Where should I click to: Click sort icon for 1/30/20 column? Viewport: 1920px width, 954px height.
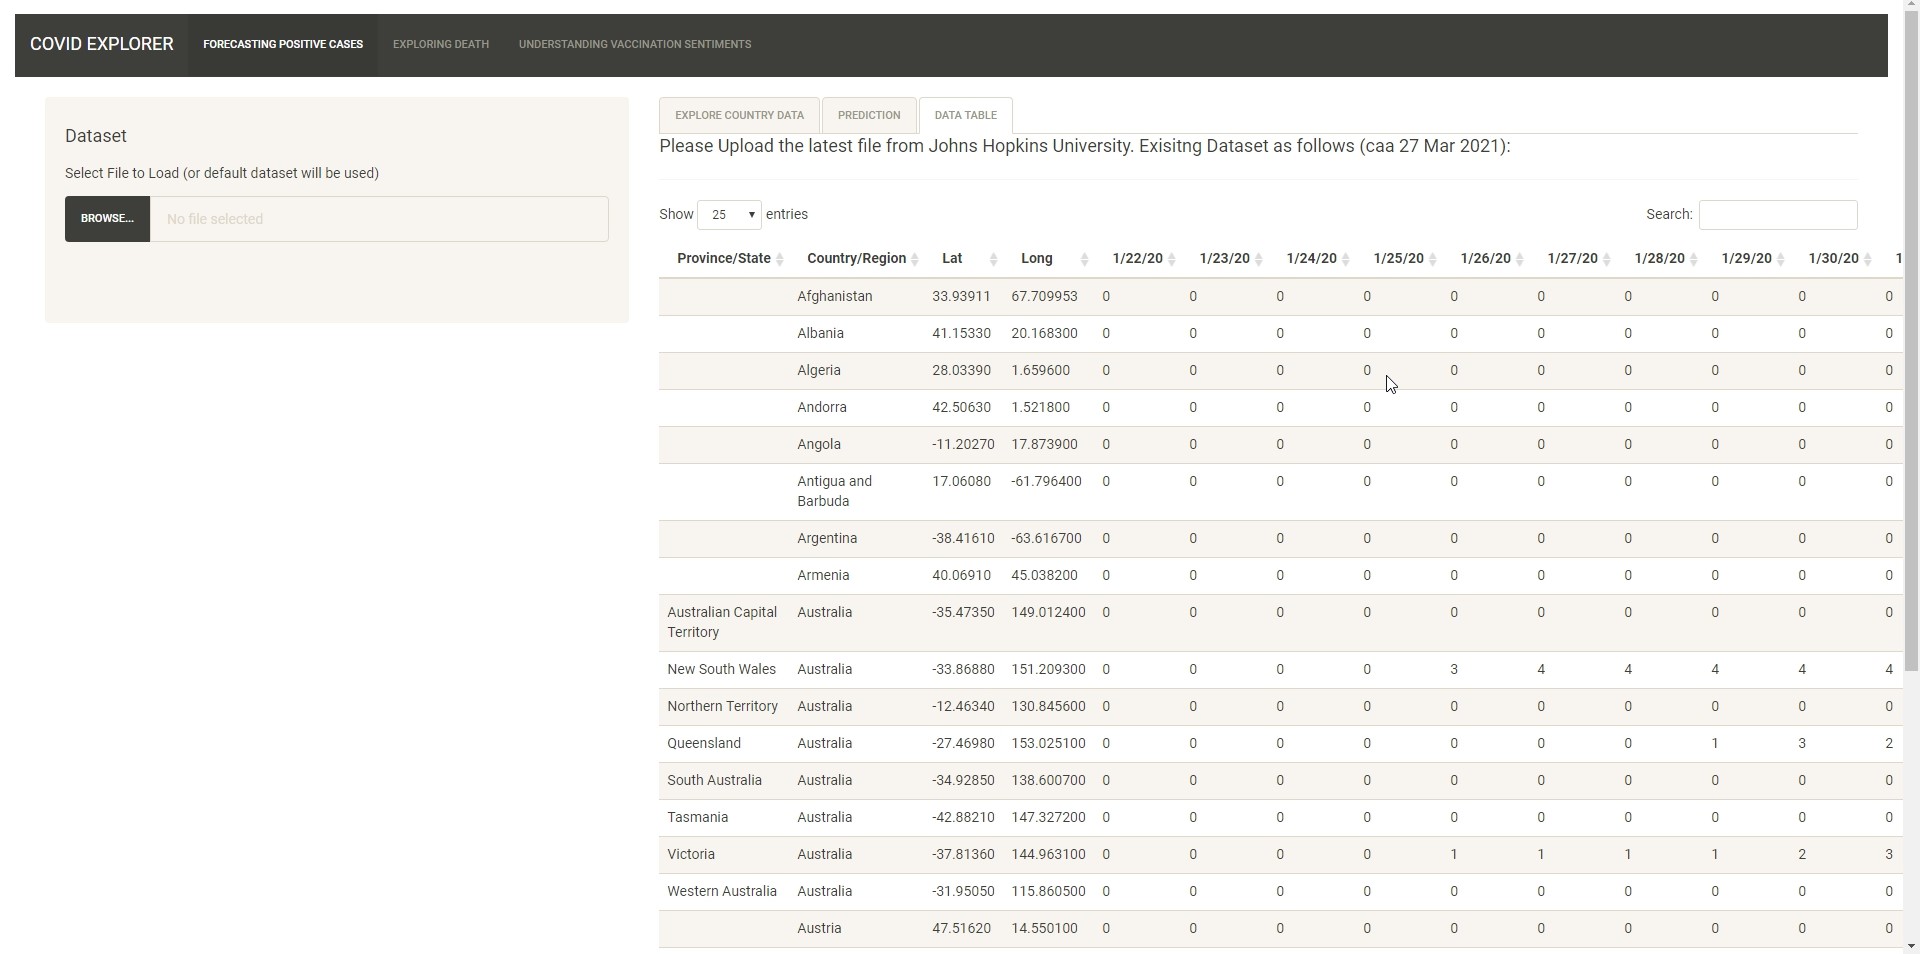pyautogui.click(x=1868, y=260)
